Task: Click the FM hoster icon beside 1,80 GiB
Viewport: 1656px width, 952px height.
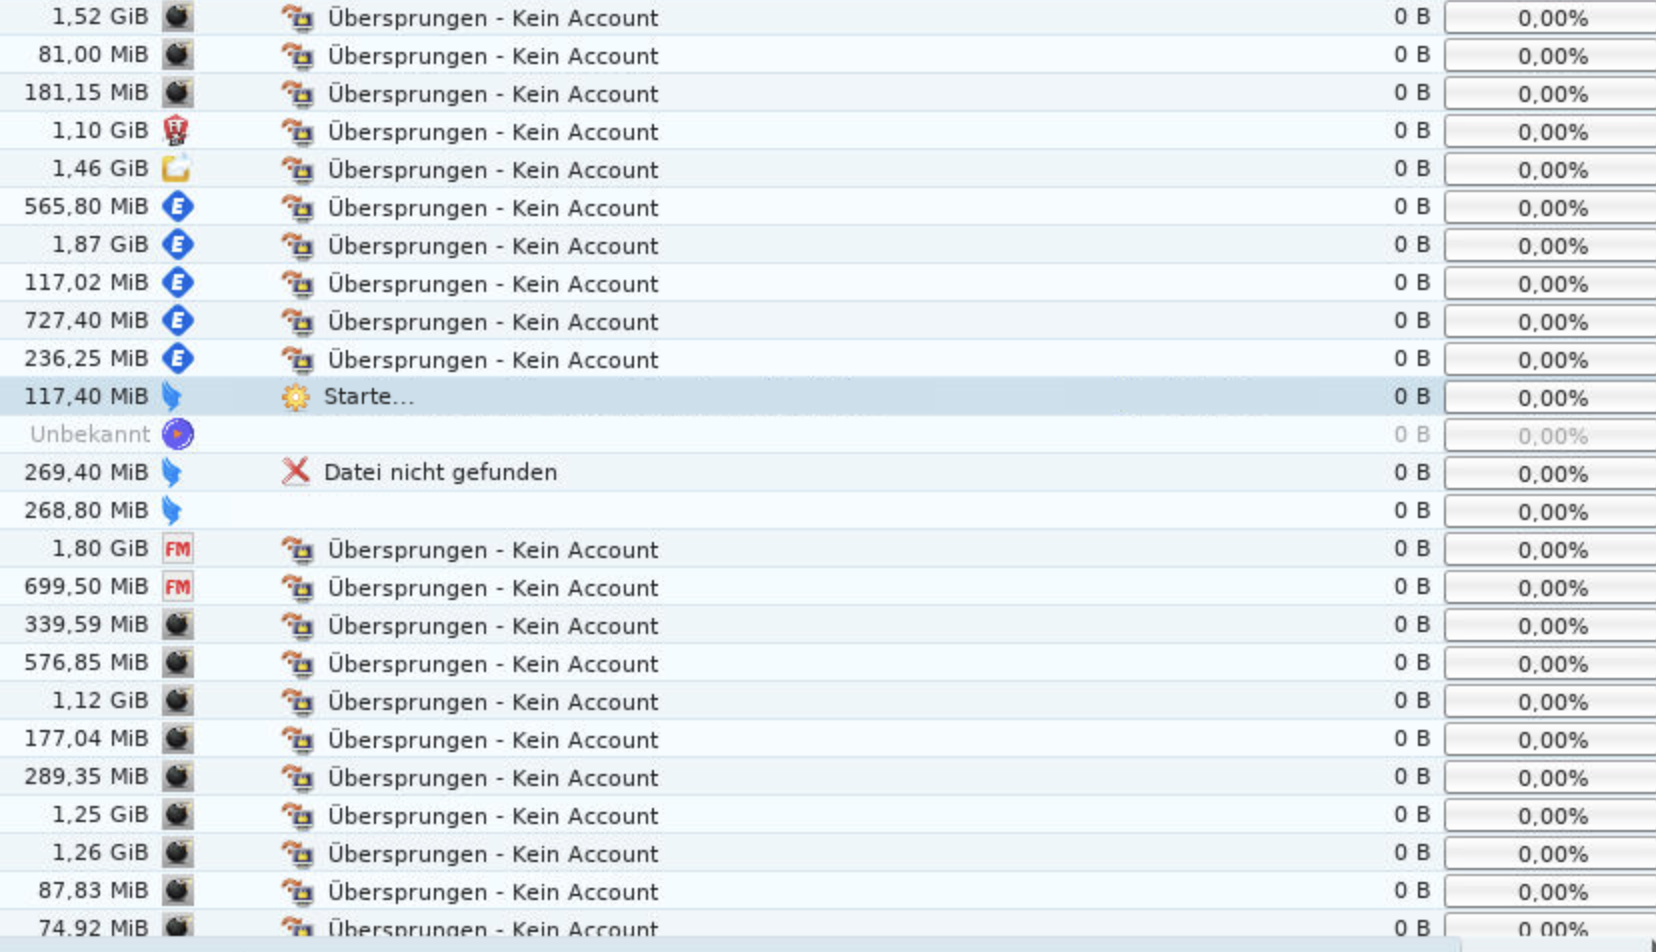Action: point(177,549)
